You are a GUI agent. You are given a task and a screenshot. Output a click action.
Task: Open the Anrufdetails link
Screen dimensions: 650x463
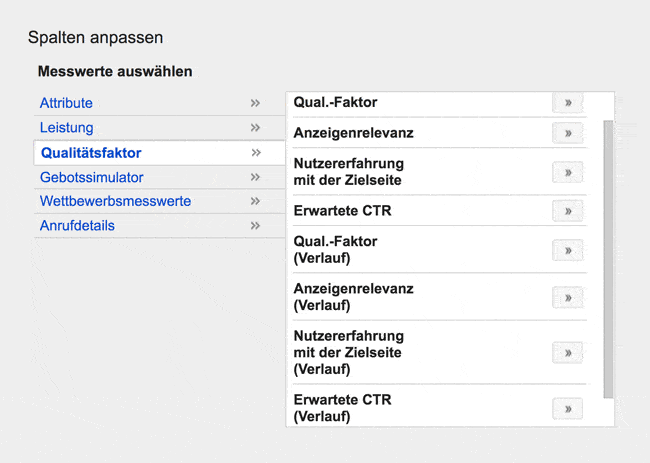[77, 225]
